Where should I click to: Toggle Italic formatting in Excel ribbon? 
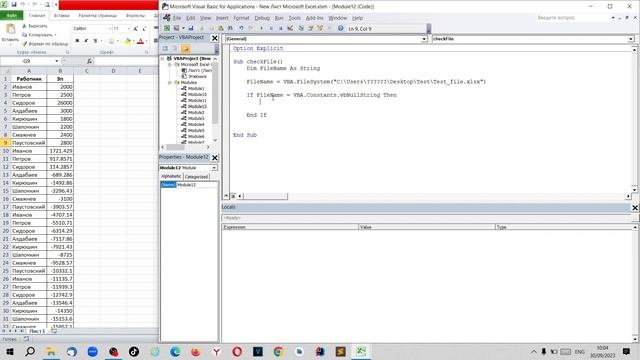(x=86, y=41)
